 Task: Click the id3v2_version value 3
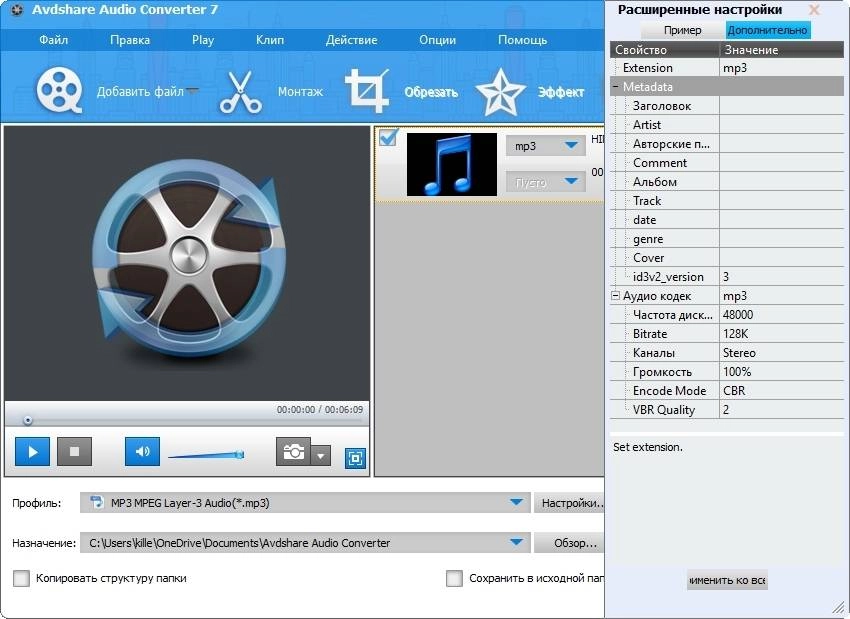782,276
